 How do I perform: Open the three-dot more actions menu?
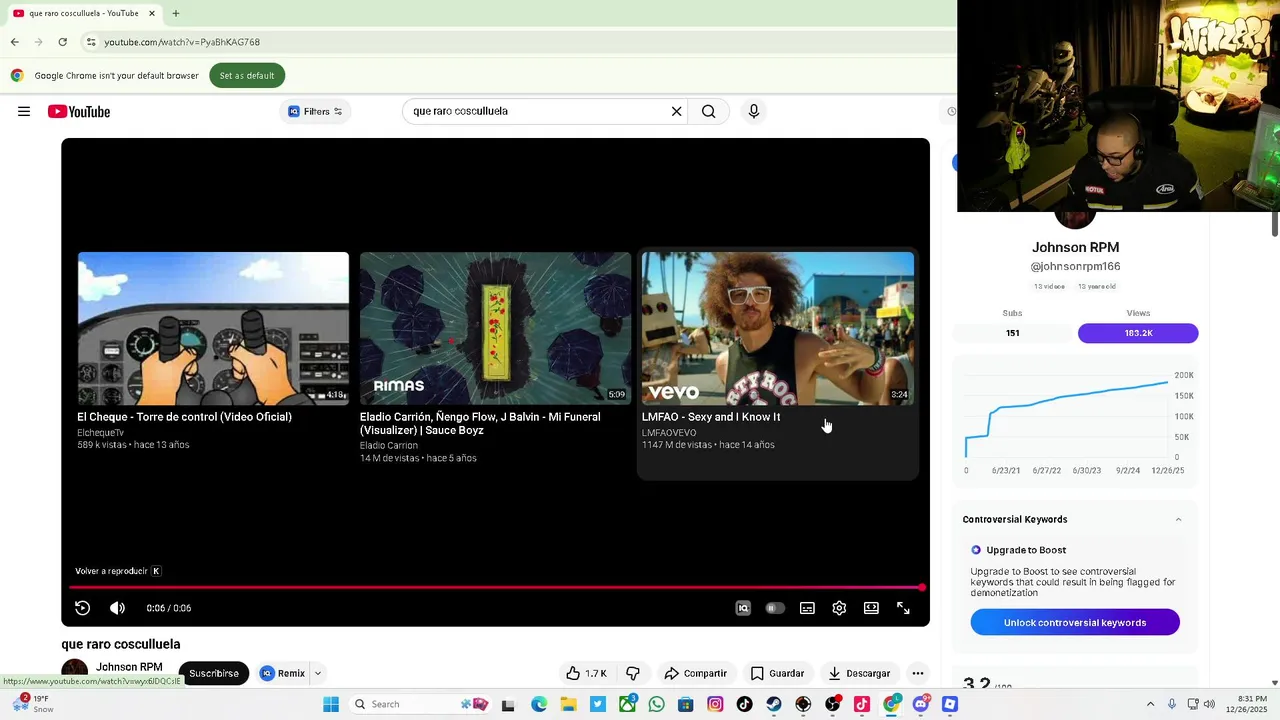[917, 673]
